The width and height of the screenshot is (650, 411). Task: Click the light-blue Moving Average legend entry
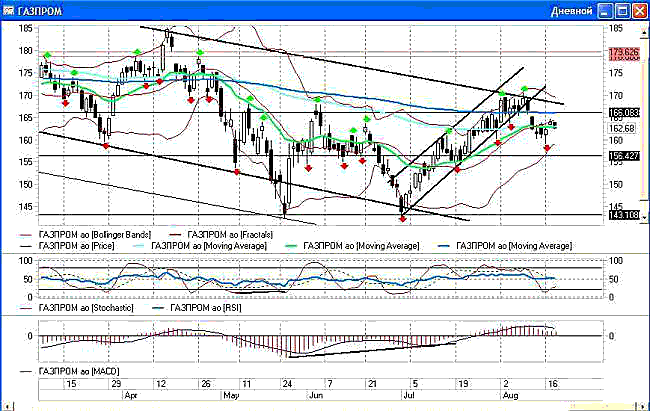point(200,246)
